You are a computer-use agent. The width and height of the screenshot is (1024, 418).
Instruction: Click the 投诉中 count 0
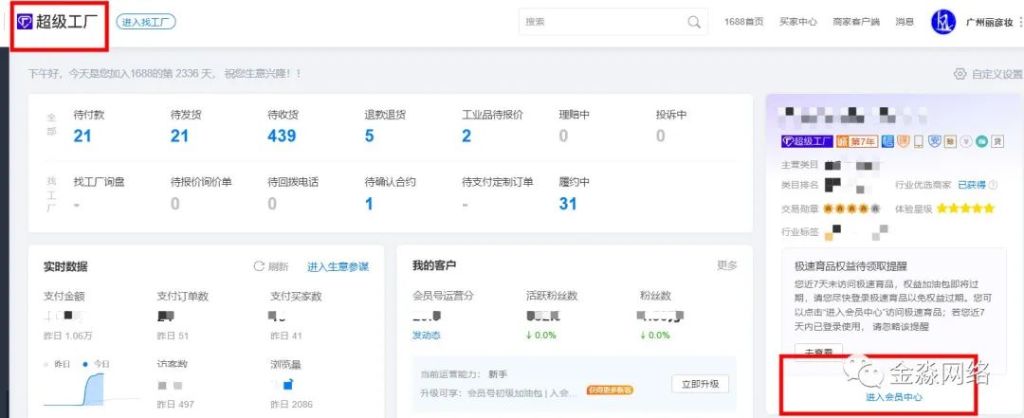tap(660, 136)
